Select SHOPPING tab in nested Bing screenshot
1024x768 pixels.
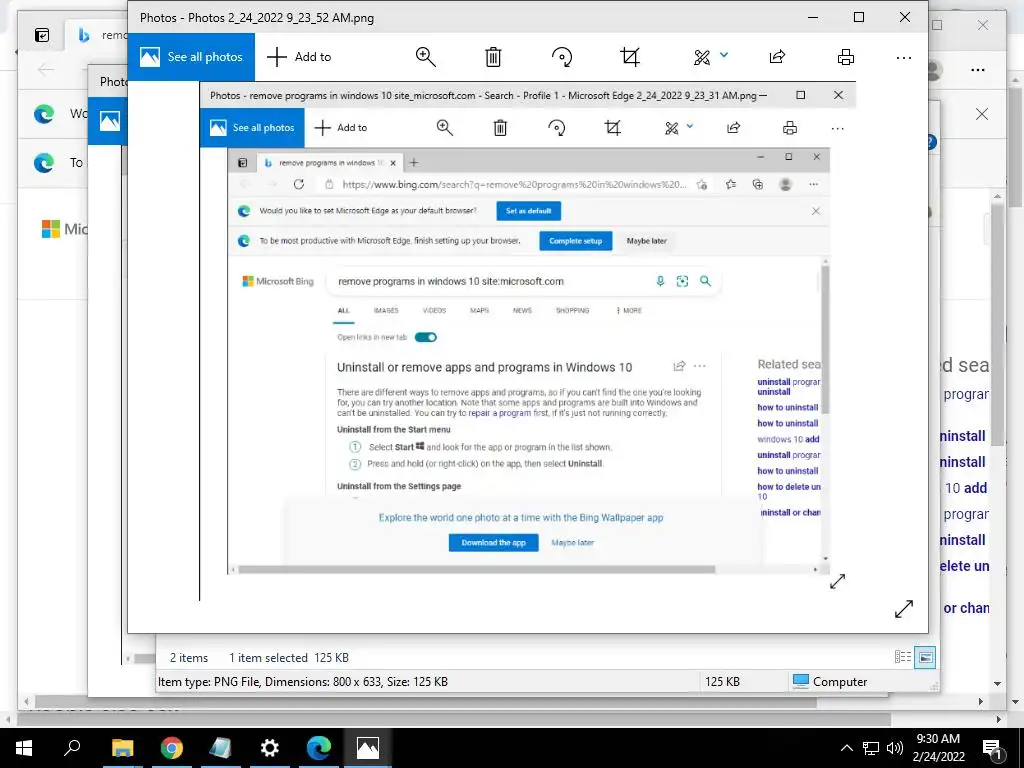[572, 311]
